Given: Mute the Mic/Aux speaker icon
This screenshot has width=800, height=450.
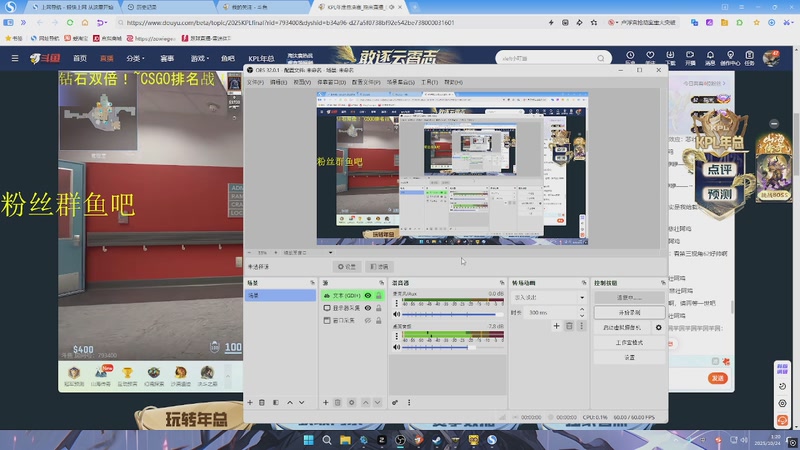Looking at the screenshot, I should click(397, 314).
